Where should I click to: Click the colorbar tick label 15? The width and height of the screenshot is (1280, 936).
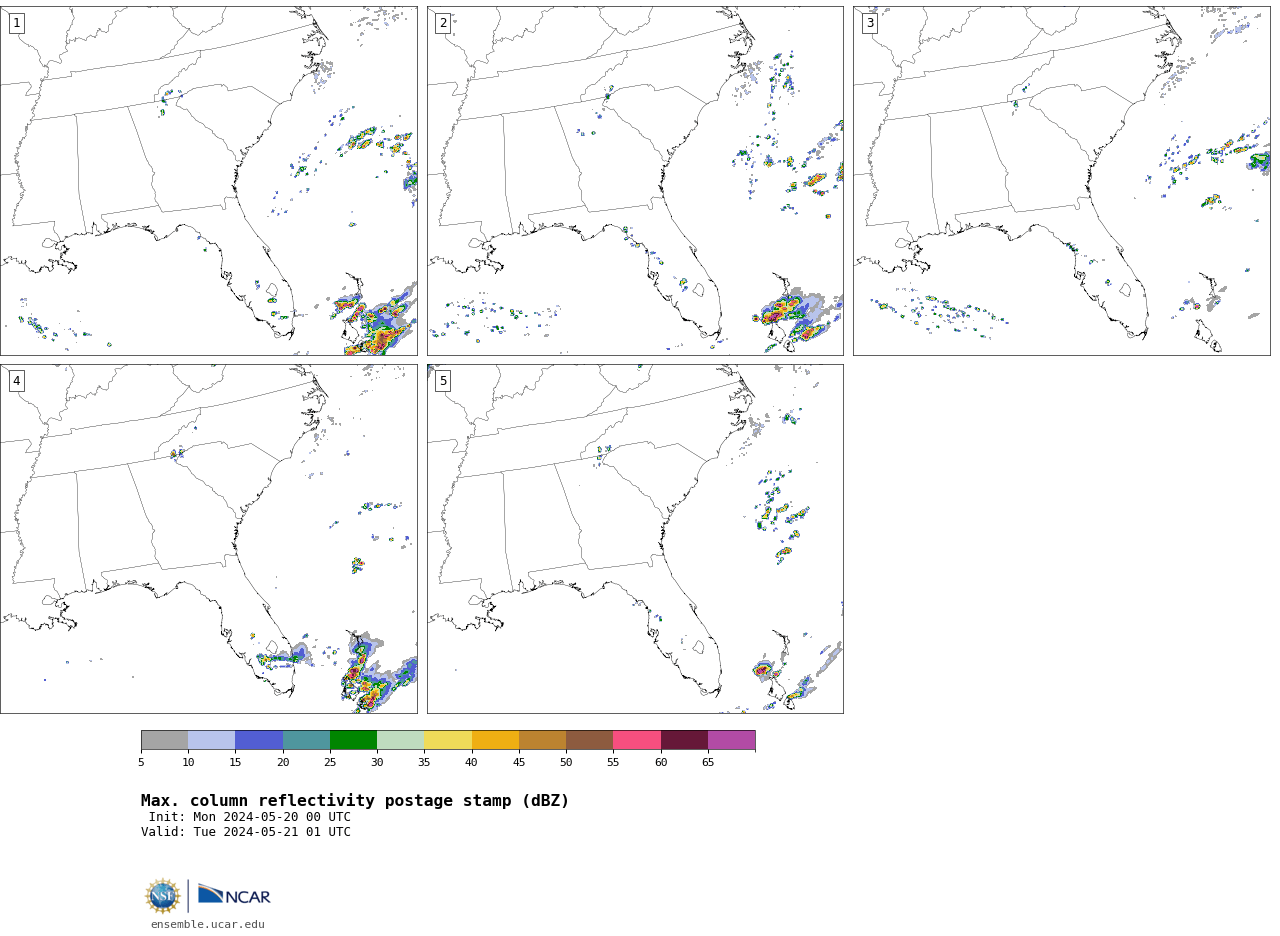click(235, 763)
